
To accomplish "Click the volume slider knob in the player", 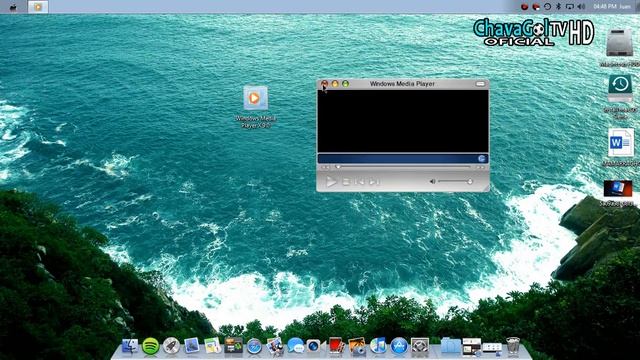I will pyautogui.click(x=470, y=181).
